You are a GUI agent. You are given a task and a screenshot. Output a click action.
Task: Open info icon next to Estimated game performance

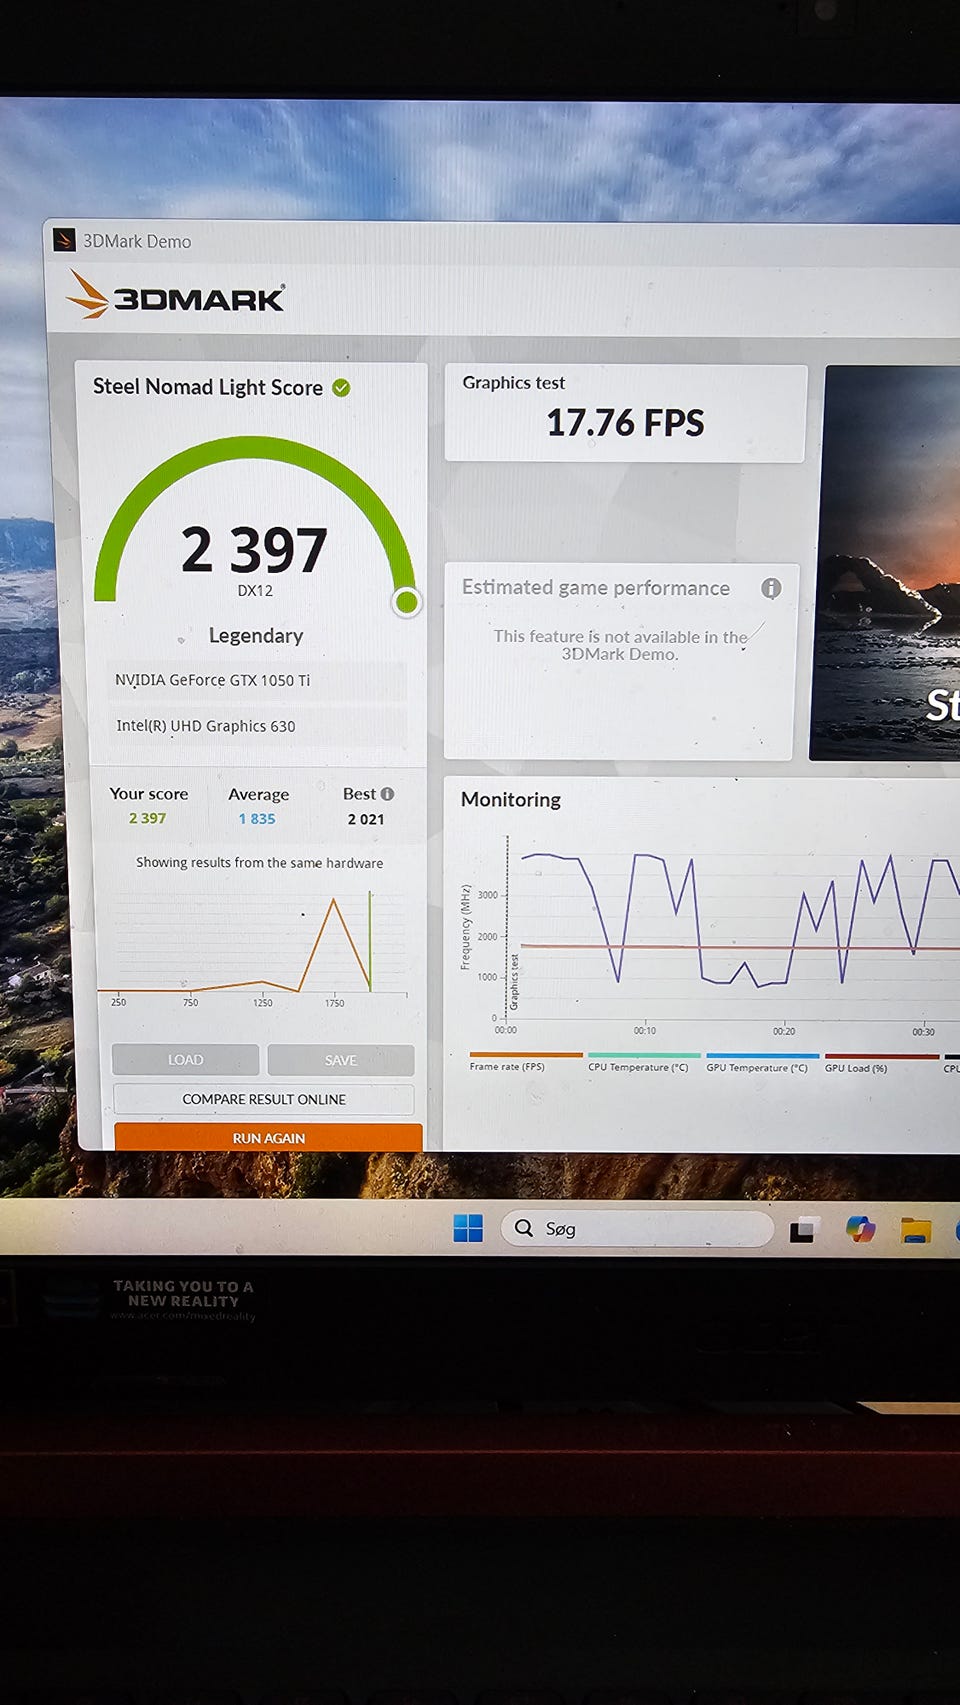point(770,588)
